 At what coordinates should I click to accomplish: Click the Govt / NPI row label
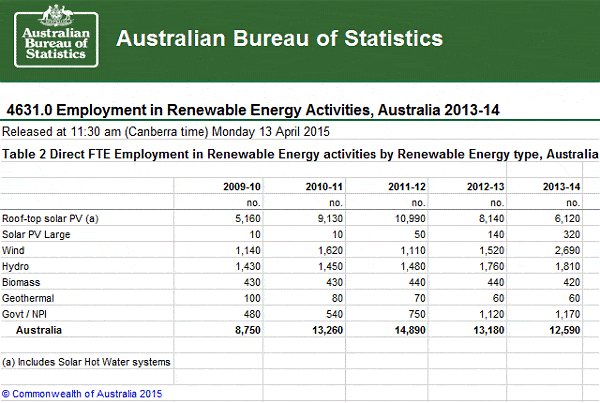[x=24, y=314]
